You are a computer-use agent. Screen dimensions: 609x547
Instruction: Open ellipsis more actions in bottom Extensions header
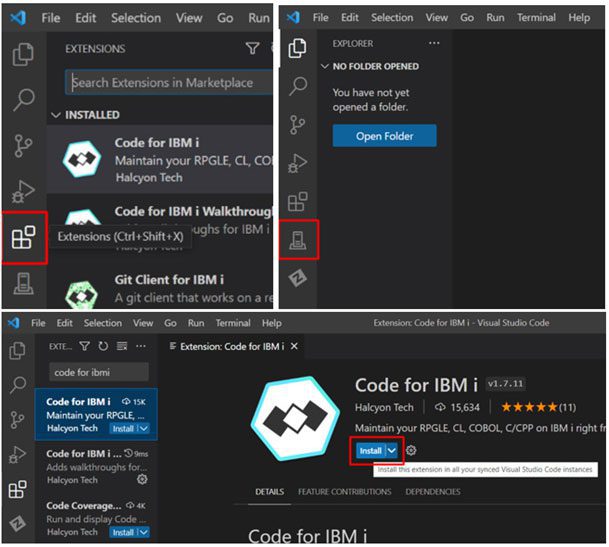(x=141, y=346)
